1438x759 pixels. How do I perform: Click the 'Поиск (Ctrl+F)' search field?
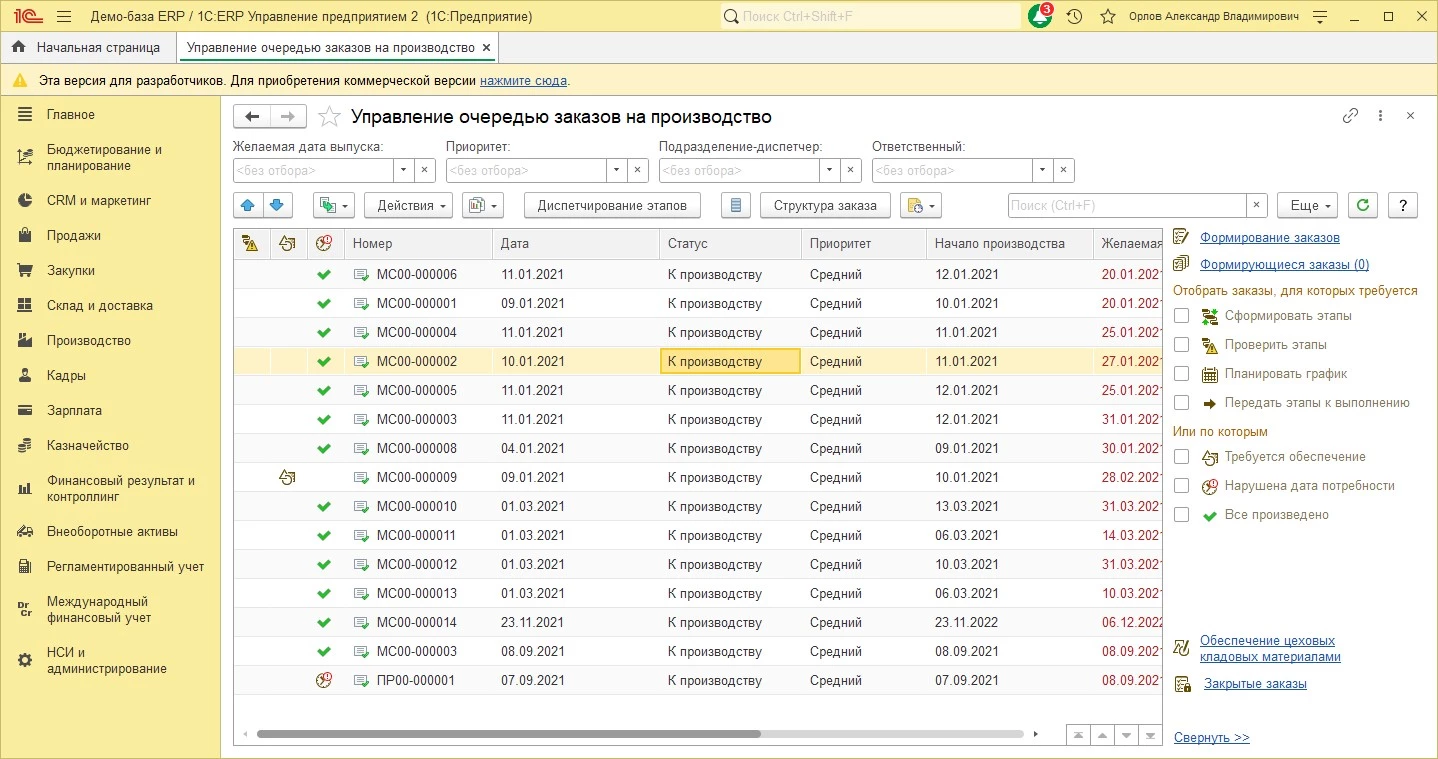click(x=1127, y=206)
